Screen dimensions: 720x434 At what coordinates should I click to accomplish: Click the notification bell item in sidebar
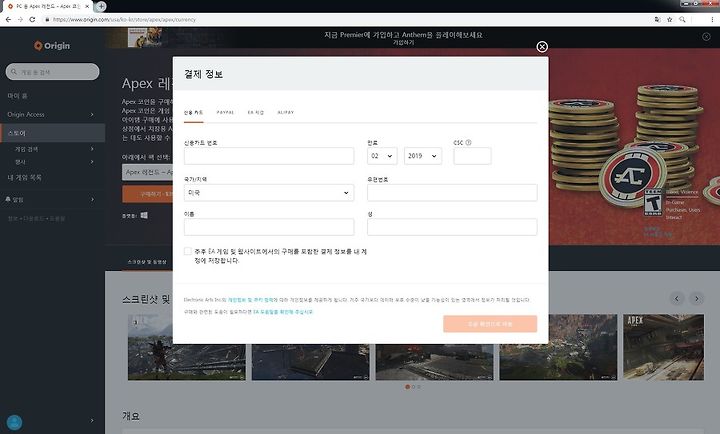pos(15,199)
